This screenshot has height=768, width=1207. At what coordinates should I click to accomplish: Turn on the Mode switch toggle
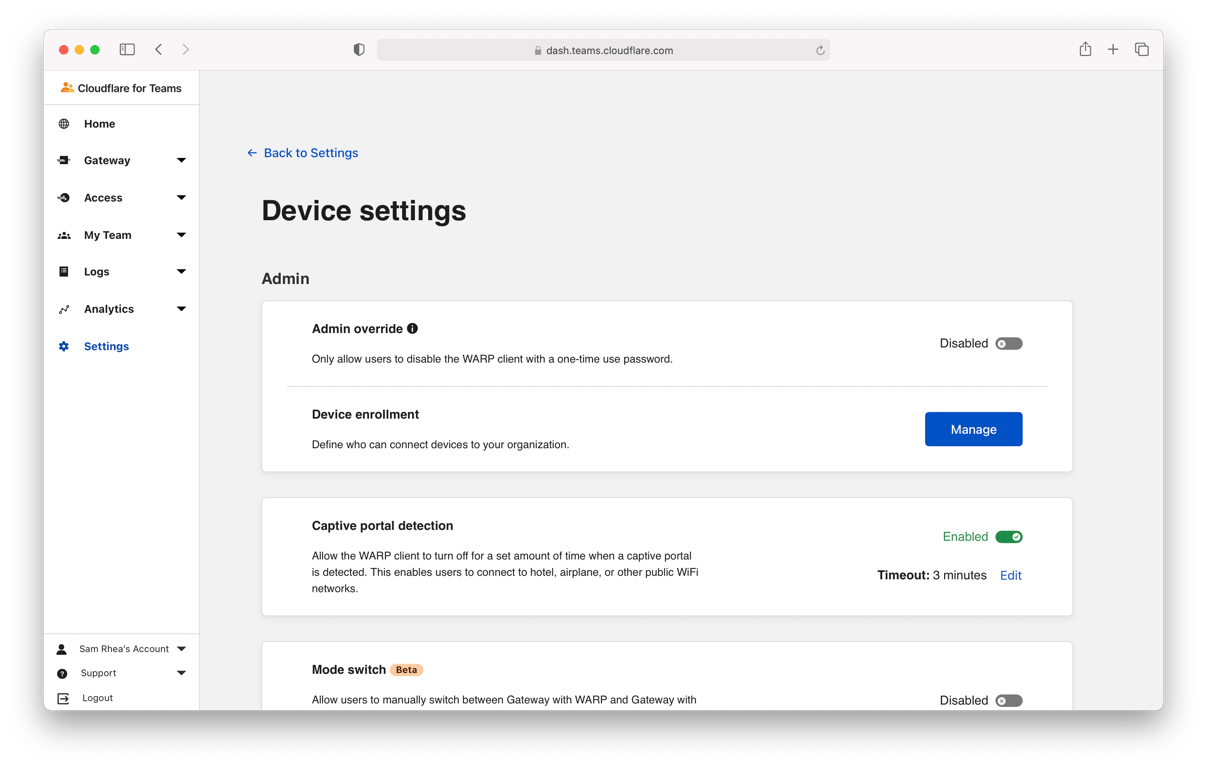[1008, 700]
